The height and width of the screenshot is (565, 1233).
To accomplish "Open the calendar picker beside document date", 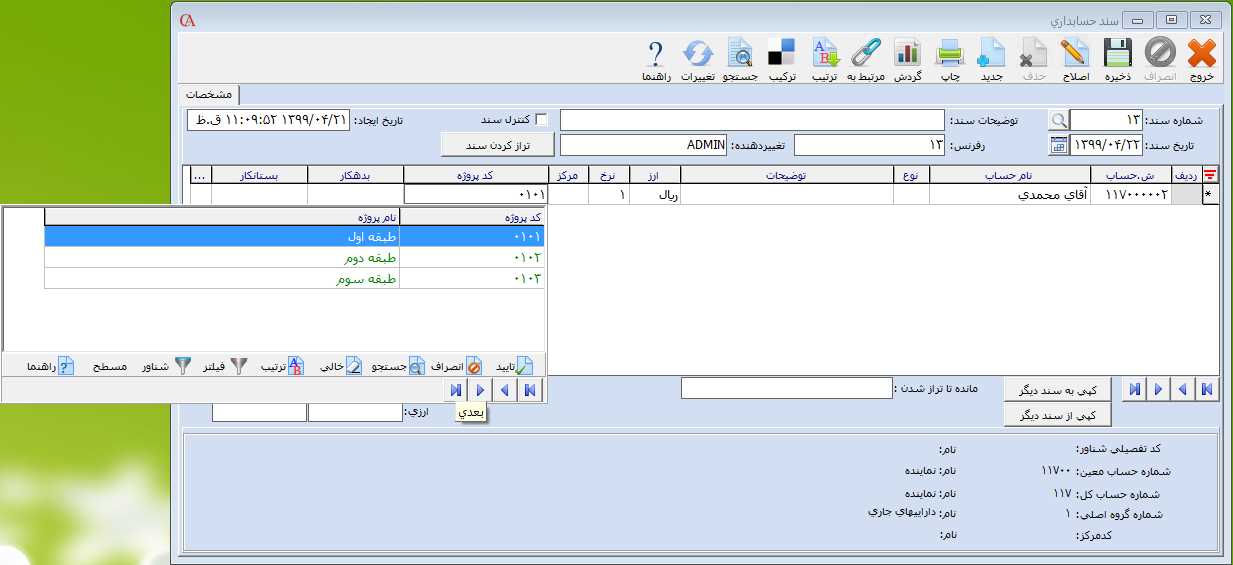I will click(1058, 145).
